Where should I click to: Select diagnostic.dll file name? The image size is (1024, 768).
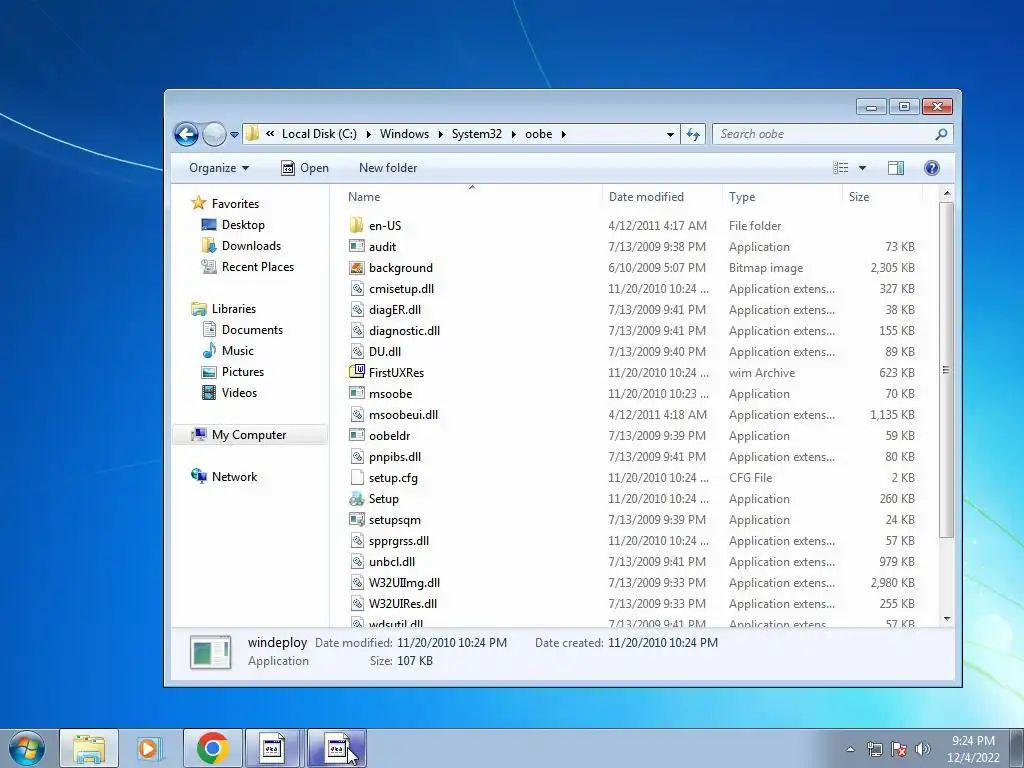coord(404,330)
